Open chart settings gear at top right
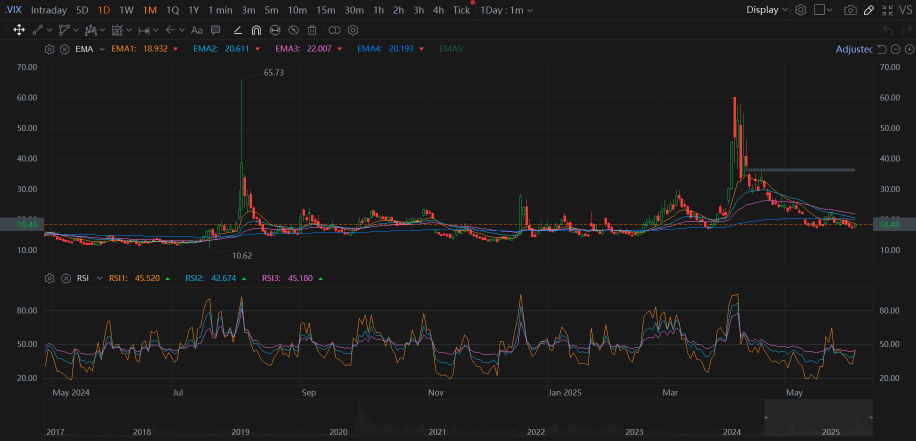 coord(801,10)
